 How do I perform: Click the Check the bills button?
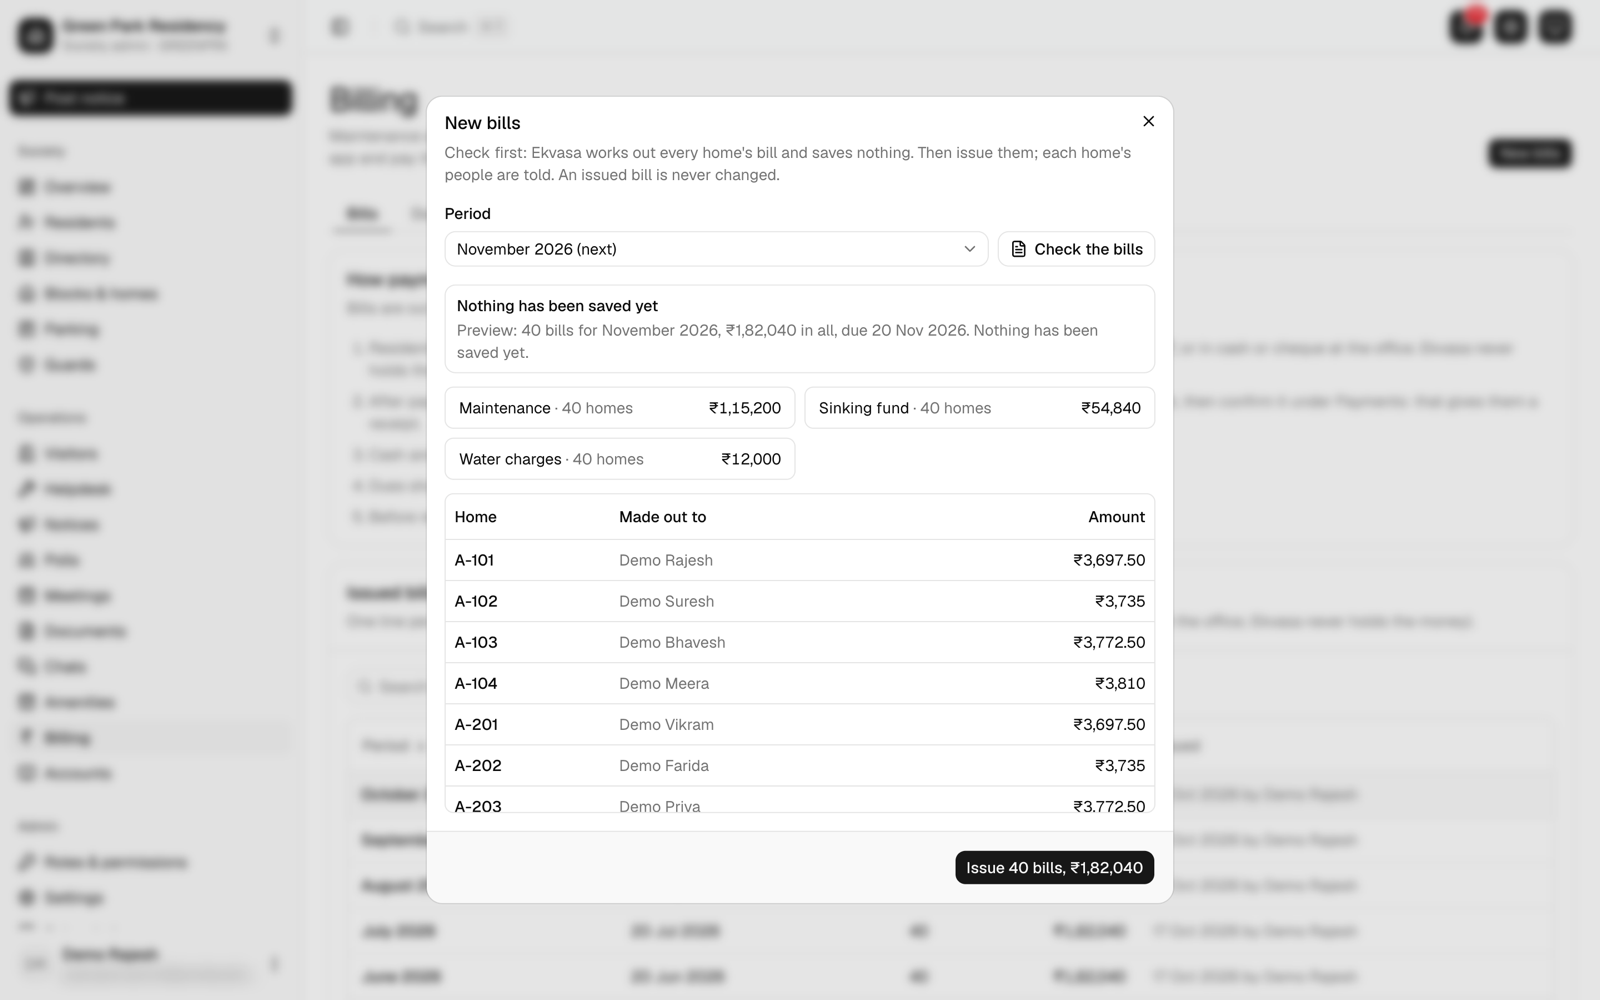pyautogui.click(x=1076, y=249)
